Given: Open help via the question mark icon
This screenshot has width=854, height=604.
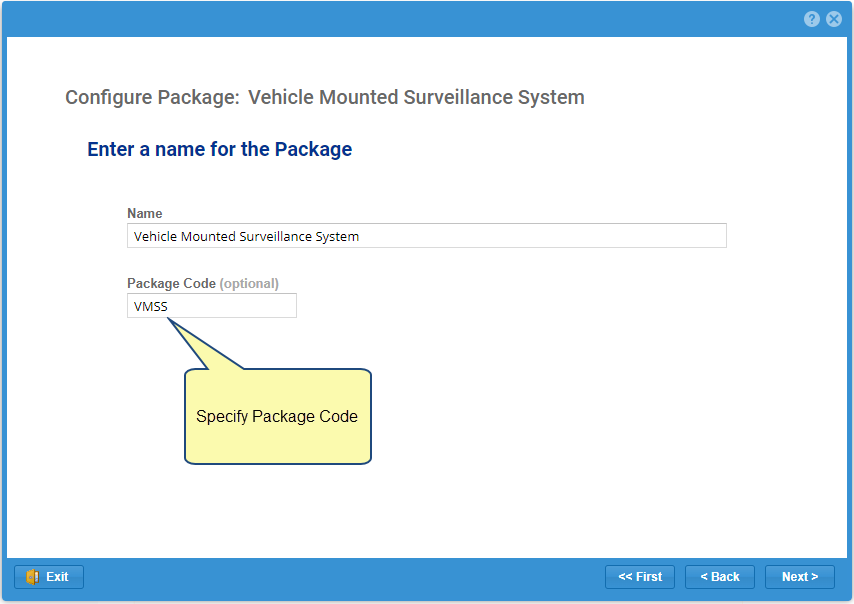Looking at the screenshot, I should tap(812, 19).
